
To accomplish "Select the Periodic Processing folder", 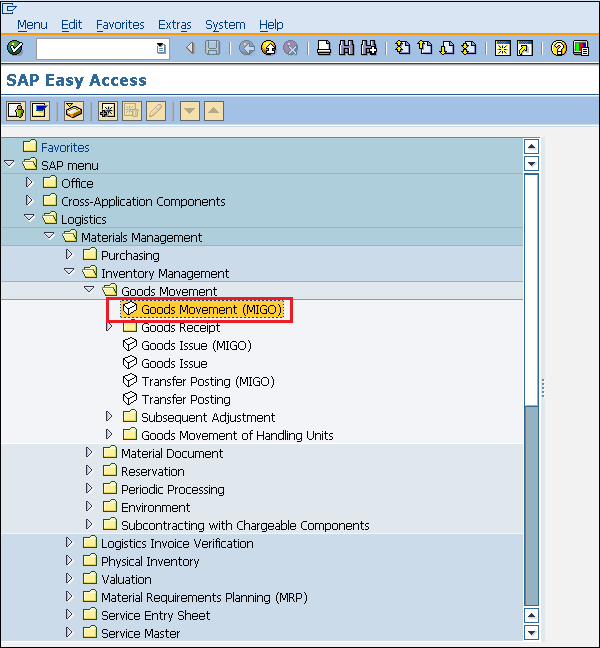I will (x=173, y=490).
